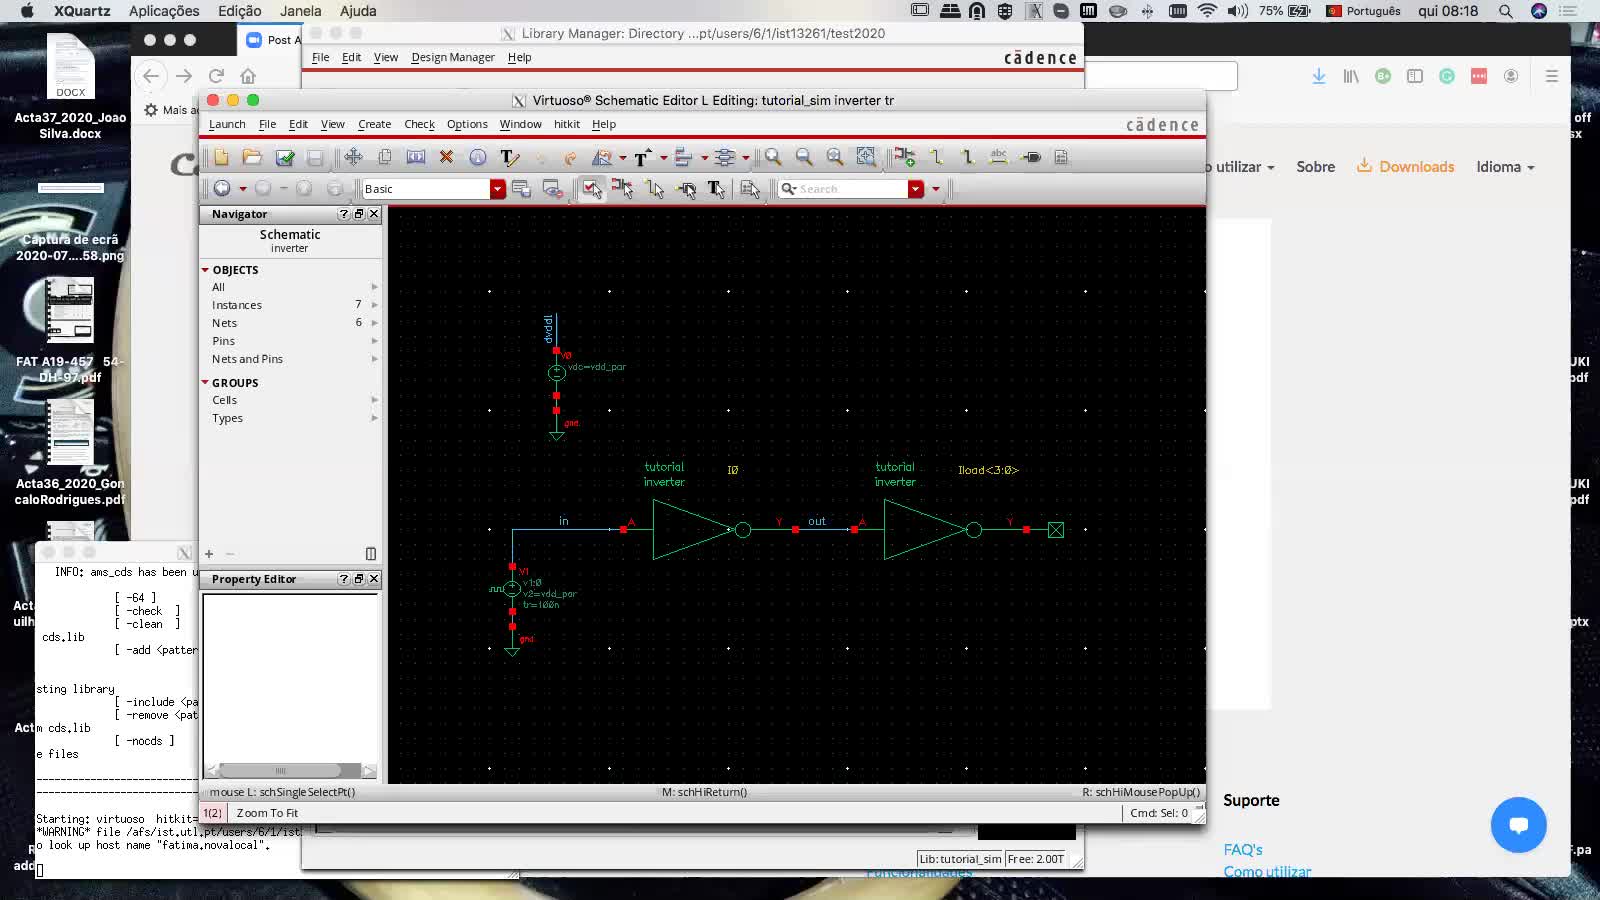The width and height of the screenshot is (1600, 900).
Task: Open the hitkit menu
Action: point(567,124)
